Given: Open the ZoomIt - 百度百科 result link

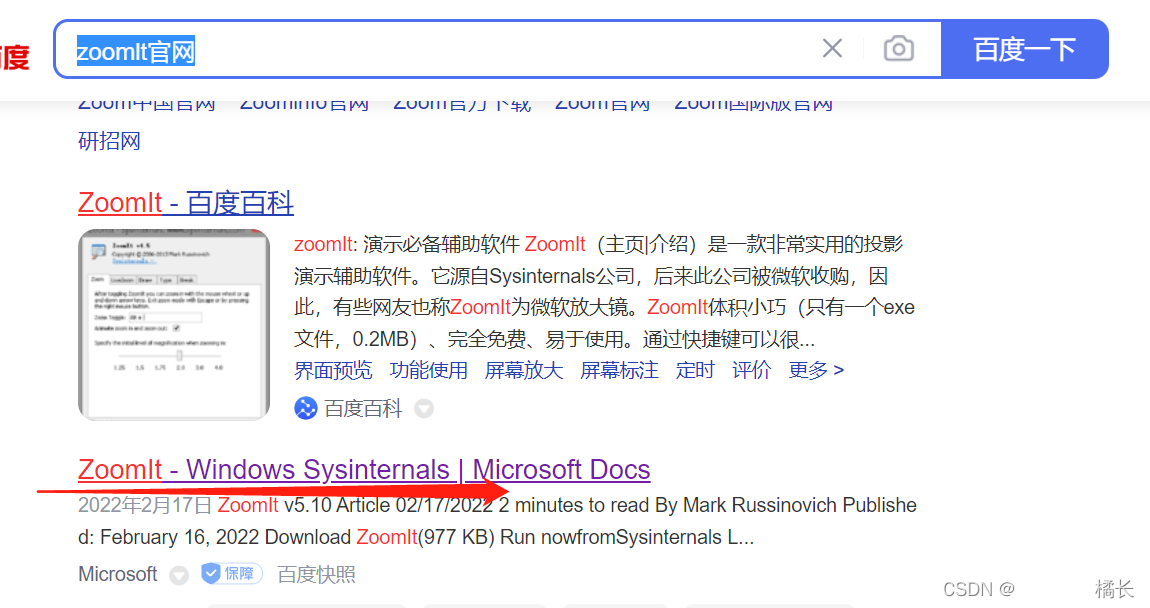Looking at the screenshot, I should 185,202.
